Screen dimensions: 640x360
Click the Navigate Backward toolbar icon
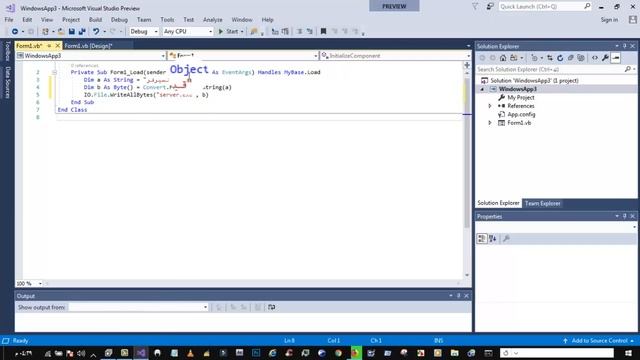click(15, 31)
